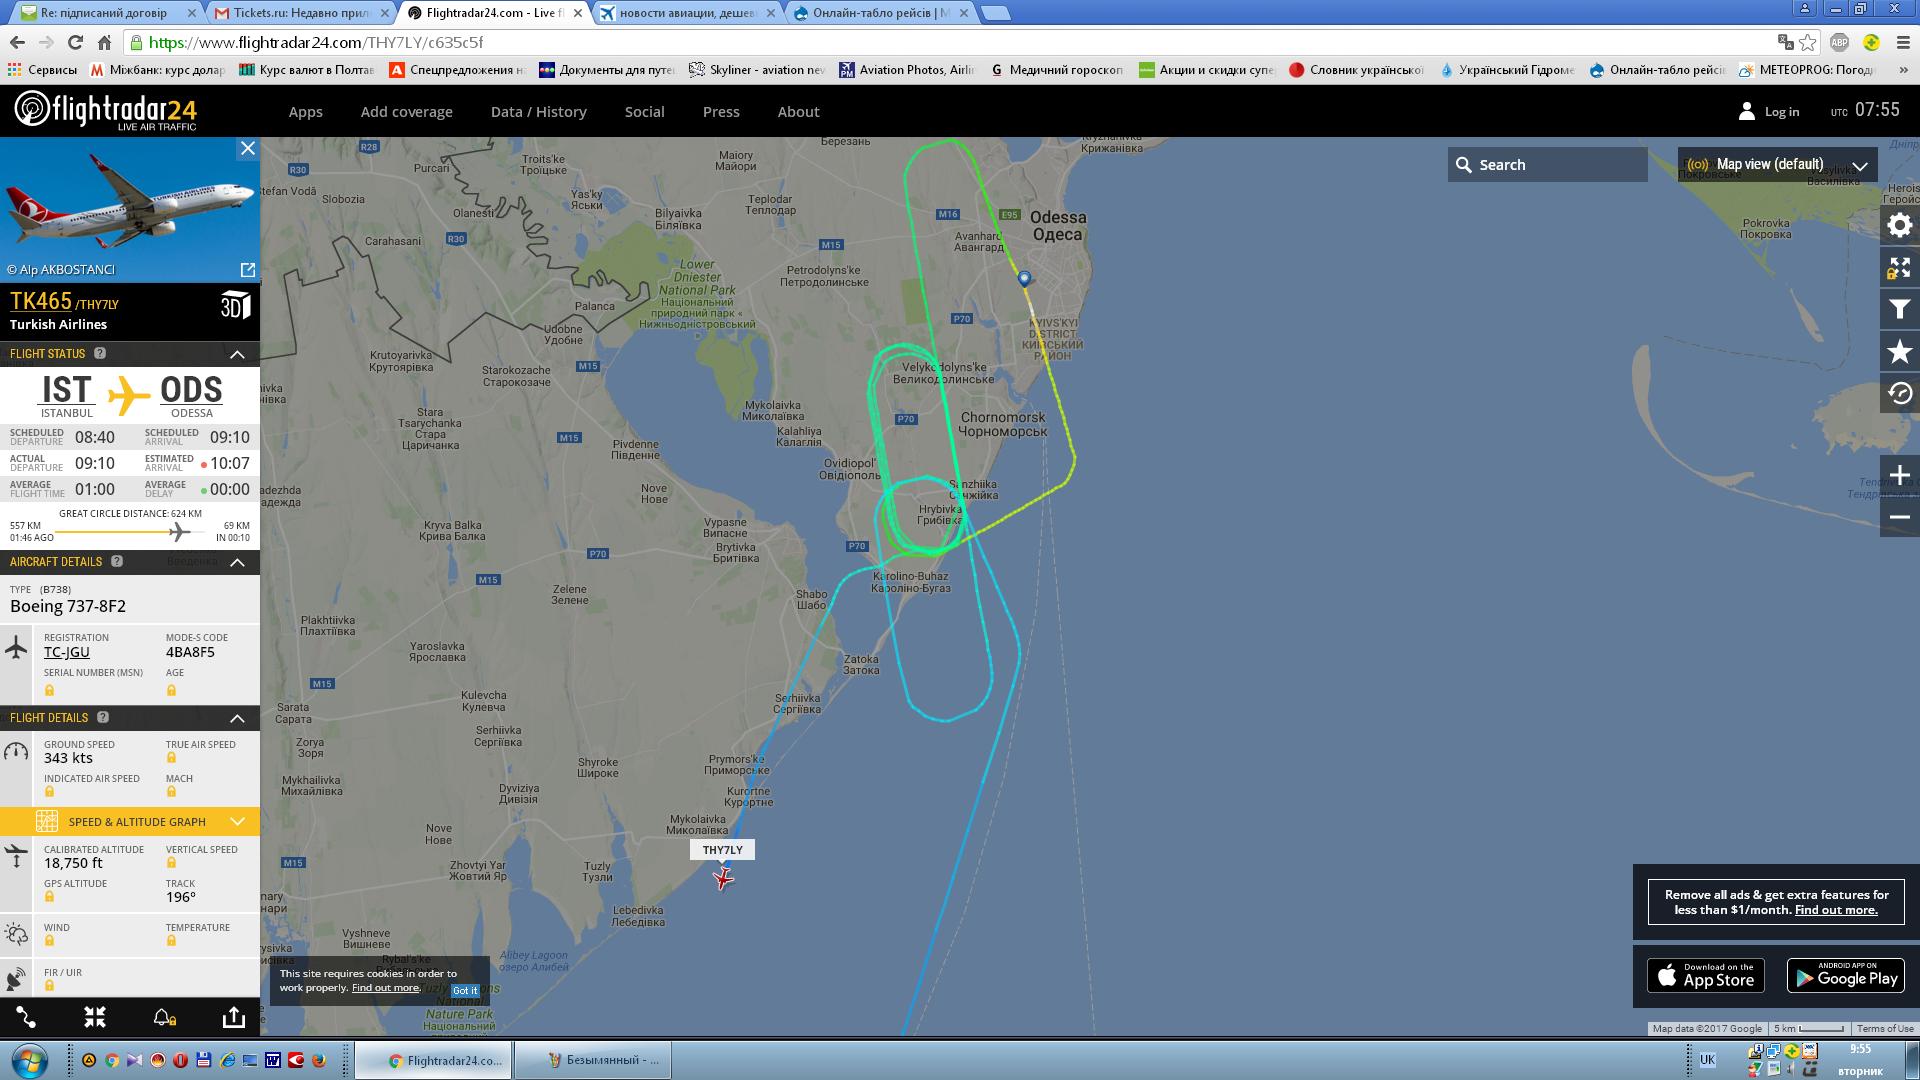Viewport: 1920px width, 1080px height.
Task: Toggle fullscreen map expand icon
Action: [x=1899, y=268]
